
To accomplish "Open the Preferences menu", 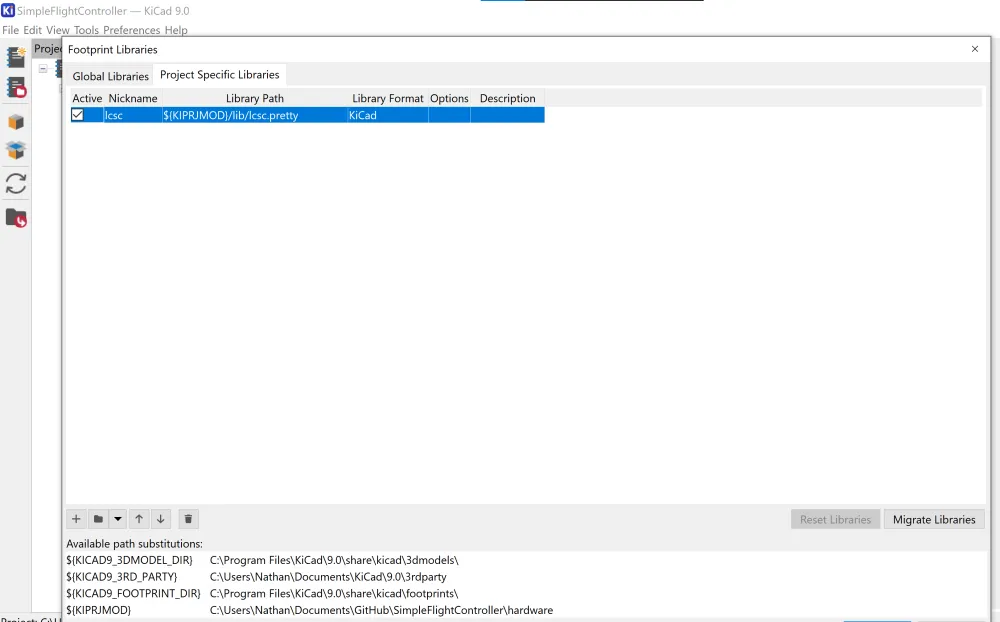I will (132, 30).
